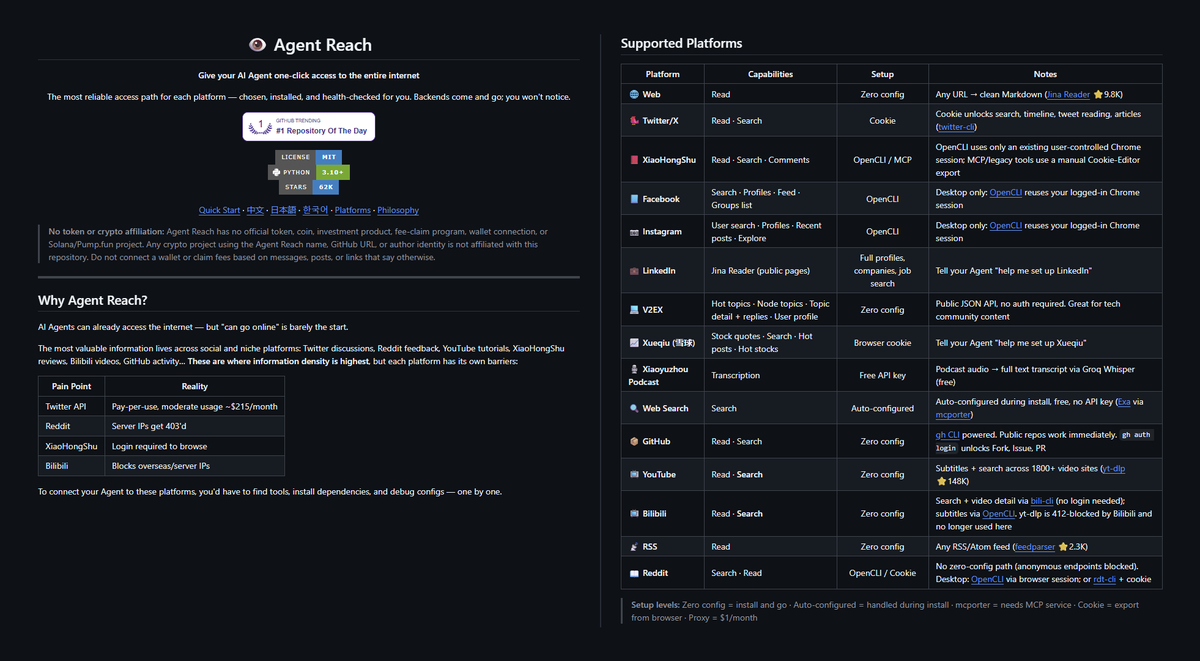Click the TV icon beside YouTube
The width and height of the screenshot is (1200, 661).
pyautogui.click(x=634, y=474)
